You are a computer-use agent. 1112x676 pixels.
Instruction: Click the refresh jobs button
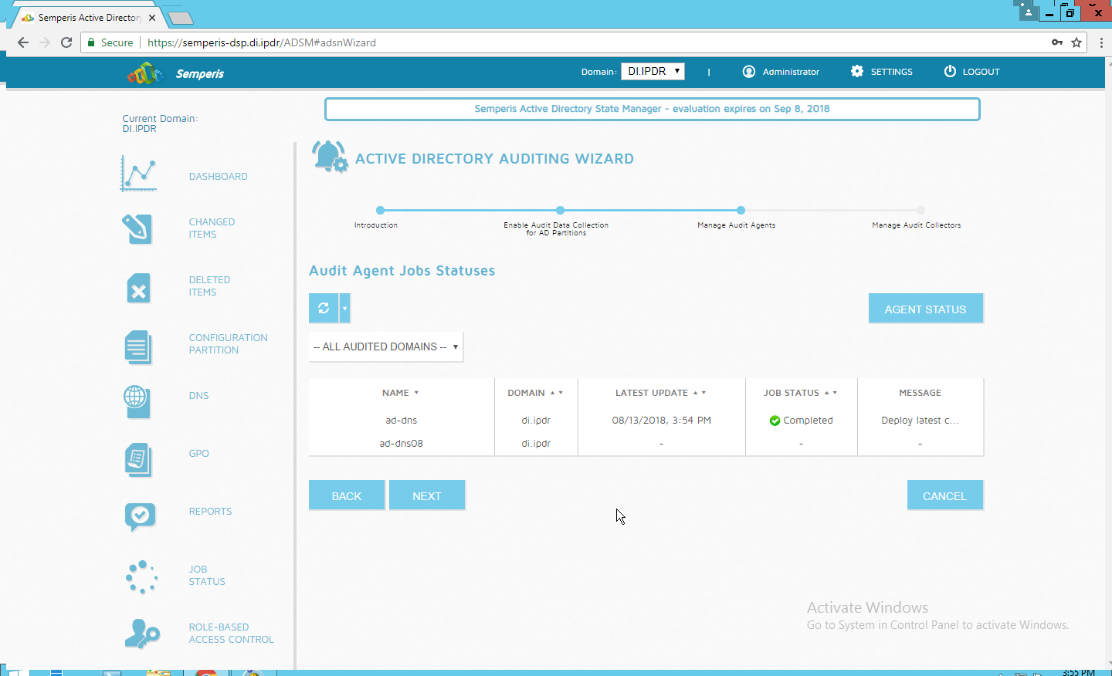tap(324, 308)
